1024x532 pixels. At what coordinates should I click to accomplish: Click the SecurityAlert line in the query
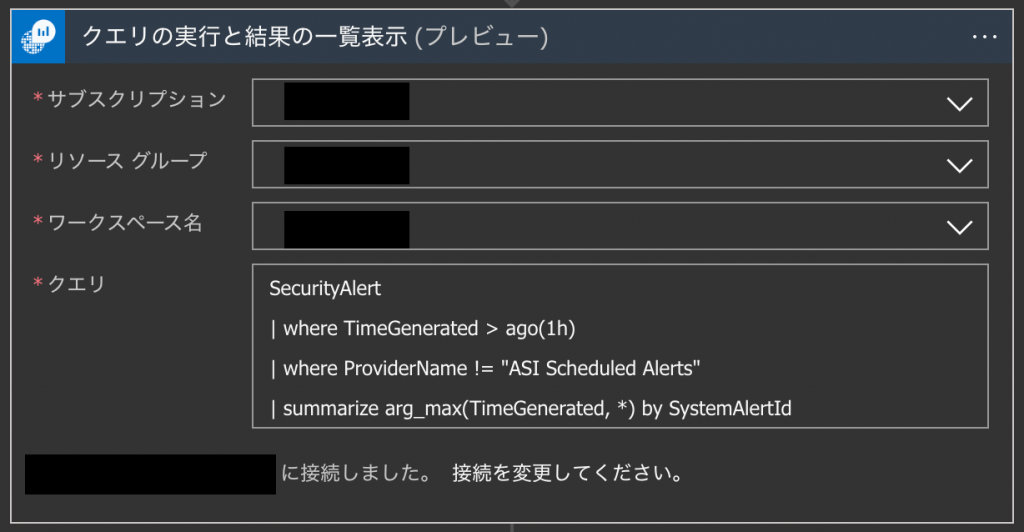pyautogui.click(x=325, y=289)
